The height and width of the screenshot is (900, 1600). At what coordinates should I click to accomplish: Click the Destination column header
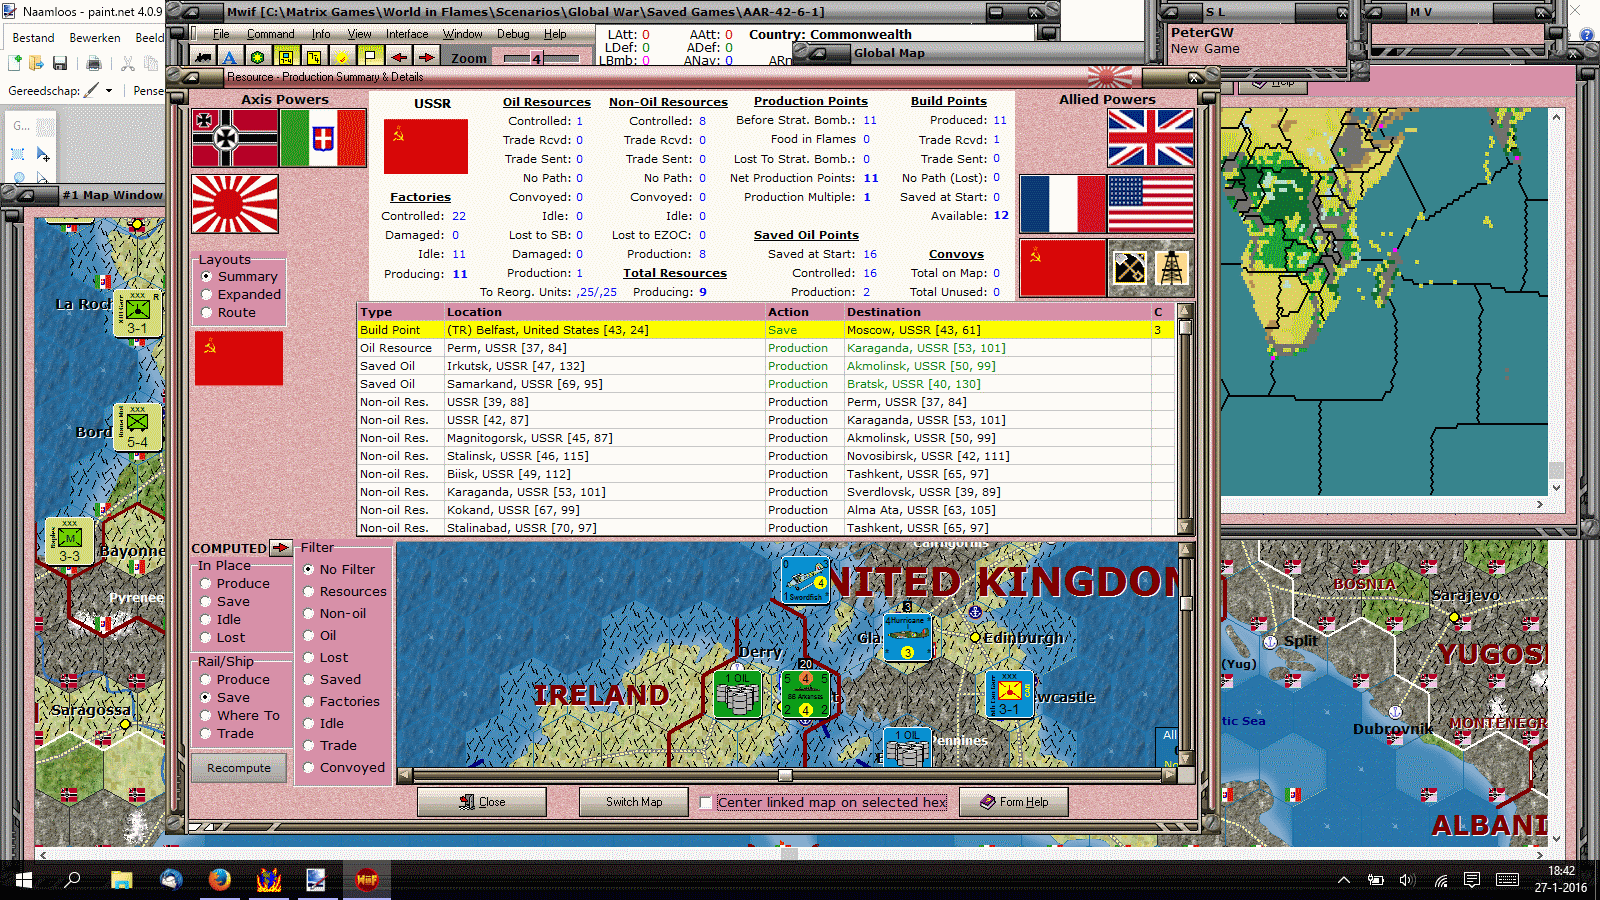997,312
